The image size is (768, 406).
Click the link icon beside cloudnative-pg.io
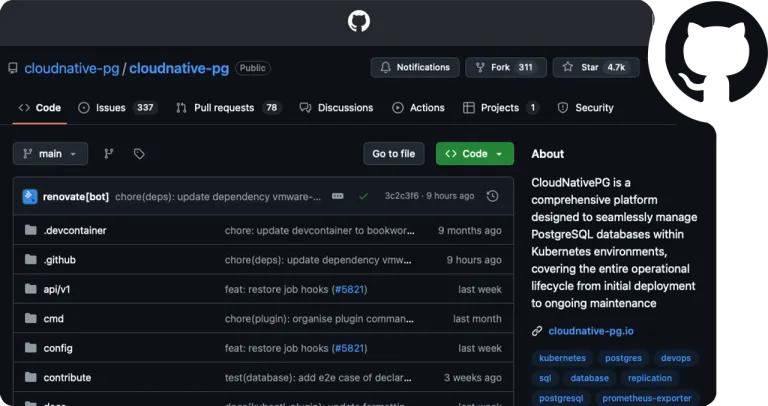click(x=537, y=331)
